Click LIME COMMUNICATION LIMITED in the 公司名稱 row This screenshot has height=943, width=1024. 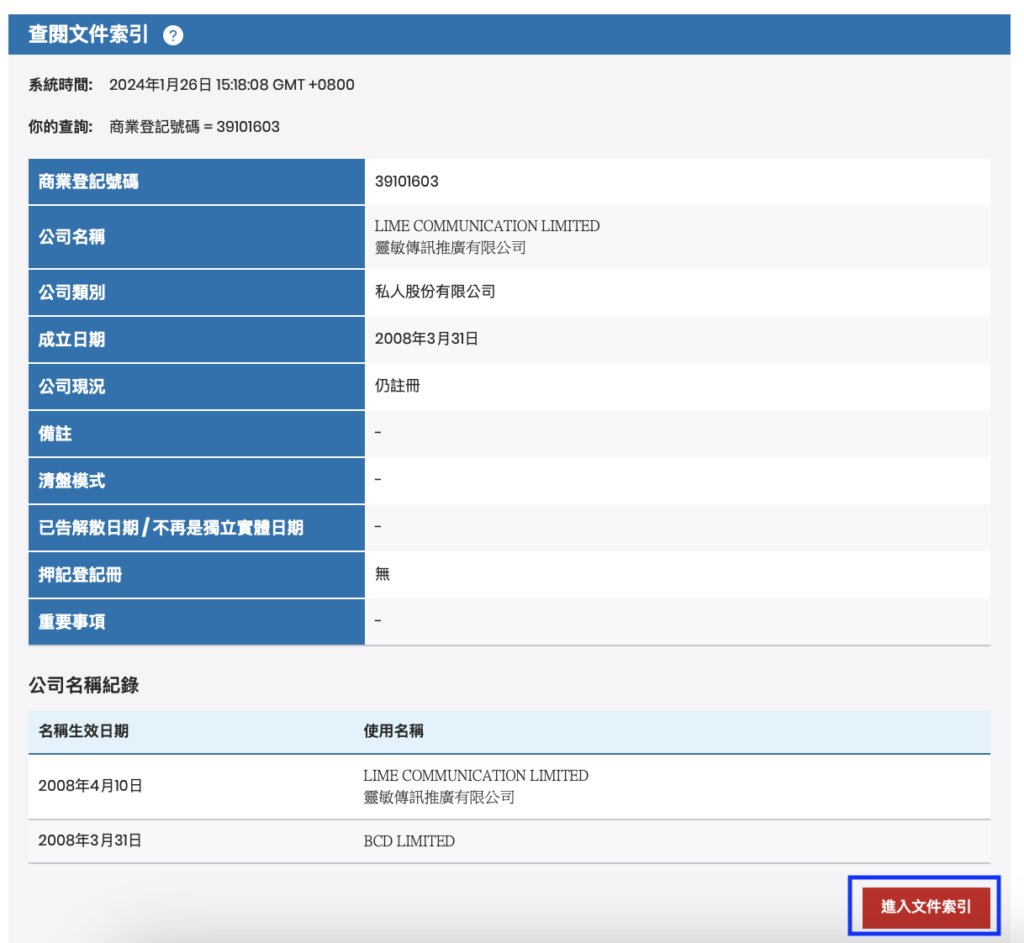[x=487, y=226]
